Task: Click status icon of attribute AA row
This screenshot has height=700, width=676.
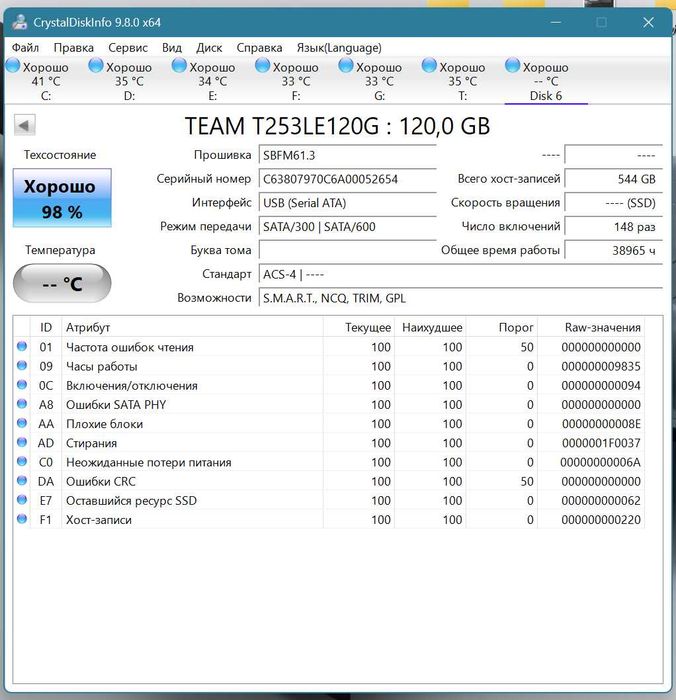Action: [x=22, y=423]
